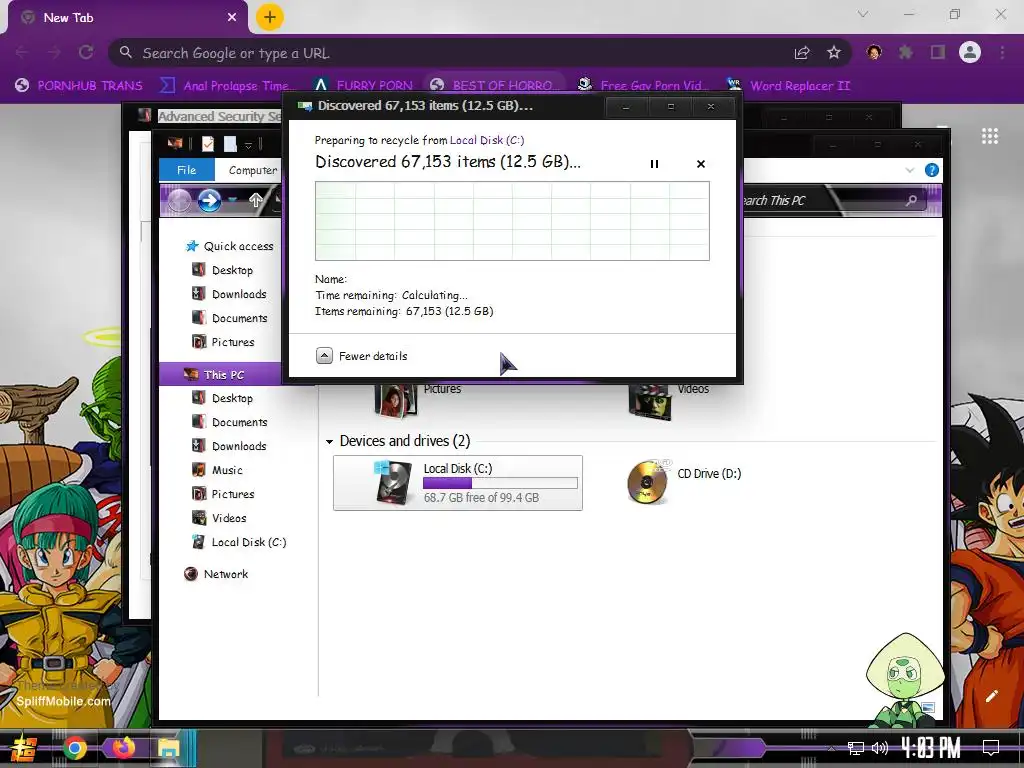Open the volume control in system tray
The height and width of the screenshot is (768, 1024).
[x=880, y=748]
